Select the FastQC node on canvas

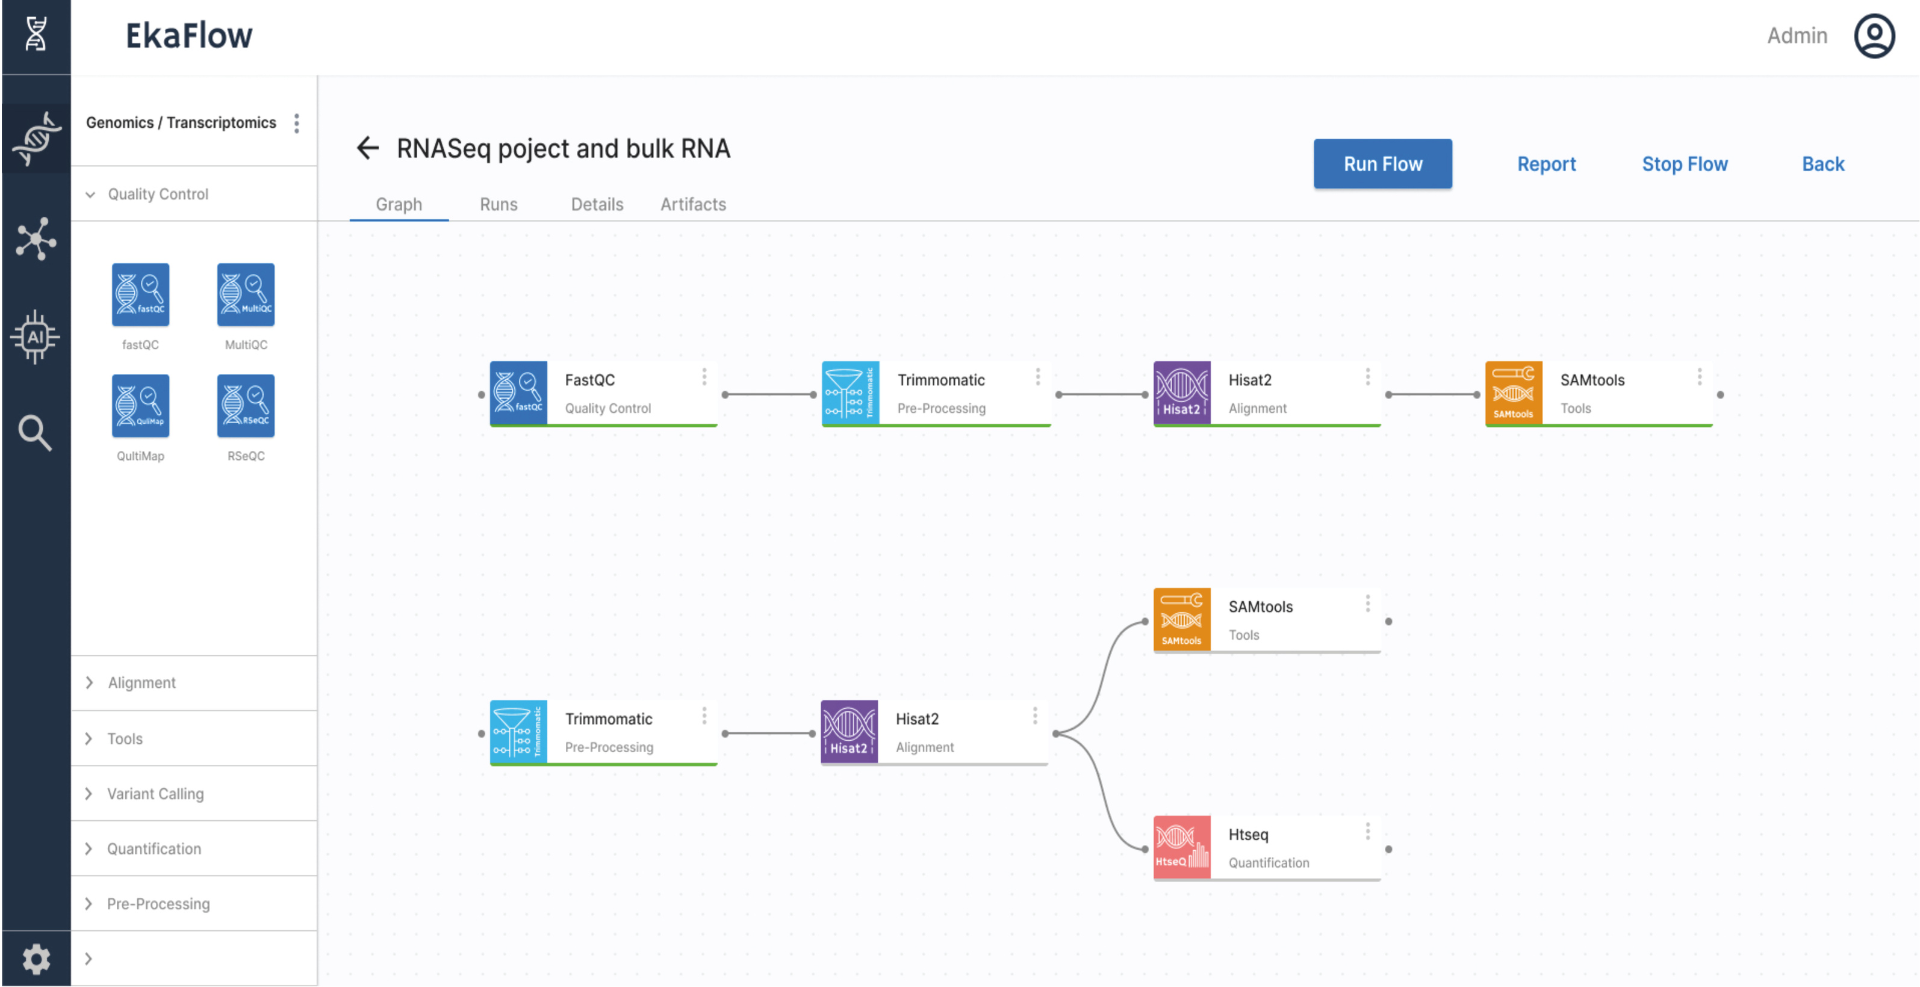(603, 394)
